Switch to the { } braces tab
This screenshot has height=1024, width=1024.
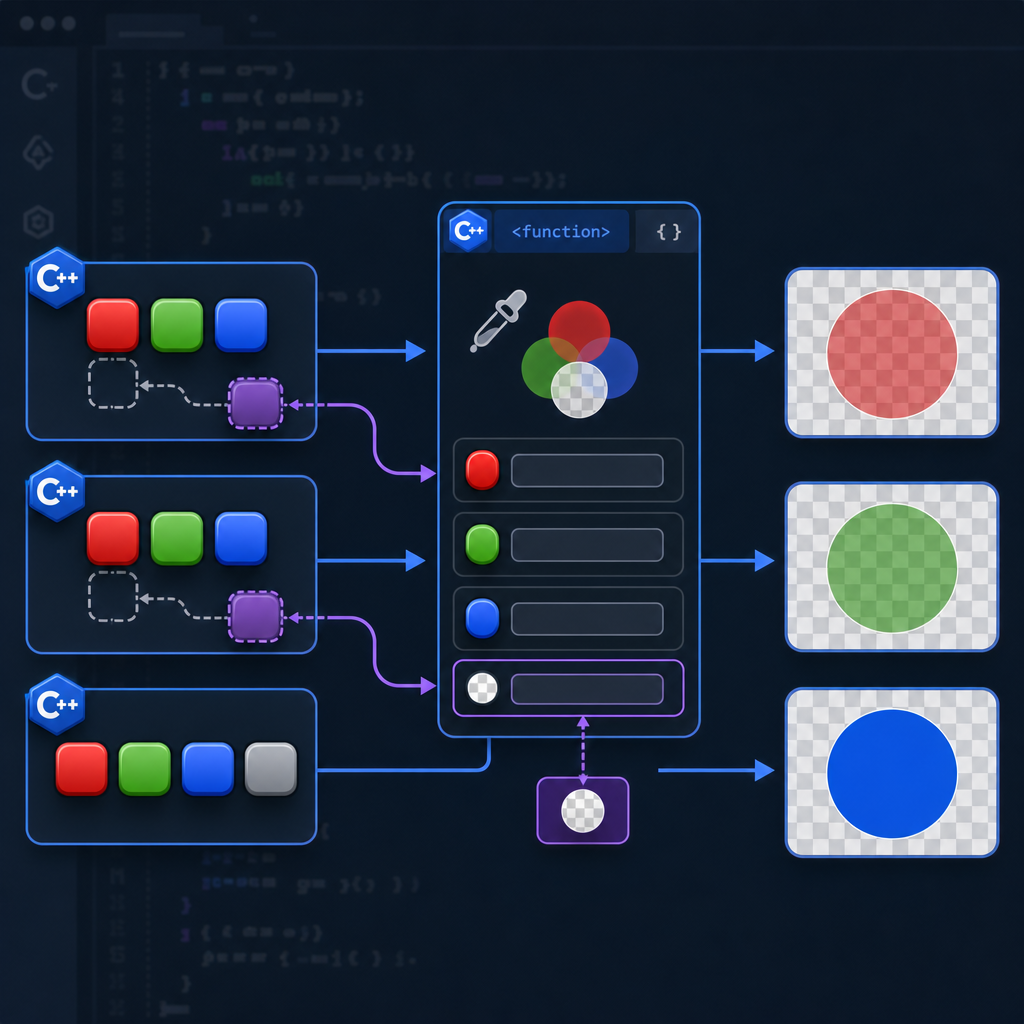(x=668, y=231)
